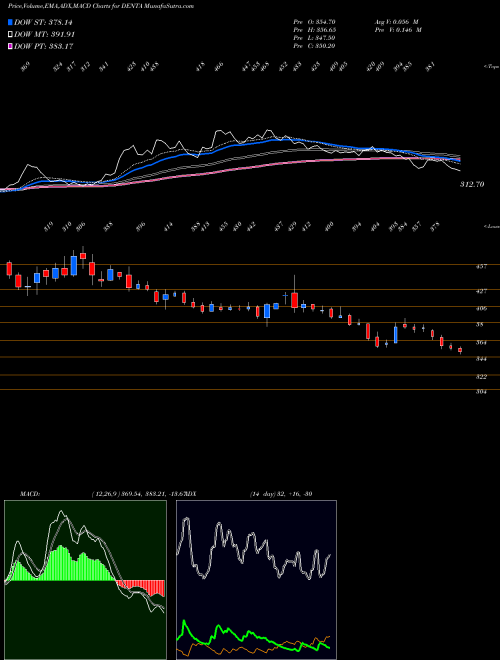Screen dimensions: 500x660
Task: Click the 'Pre C: 350.20' value
Action: pyautogui.click(x=314, y=46)
